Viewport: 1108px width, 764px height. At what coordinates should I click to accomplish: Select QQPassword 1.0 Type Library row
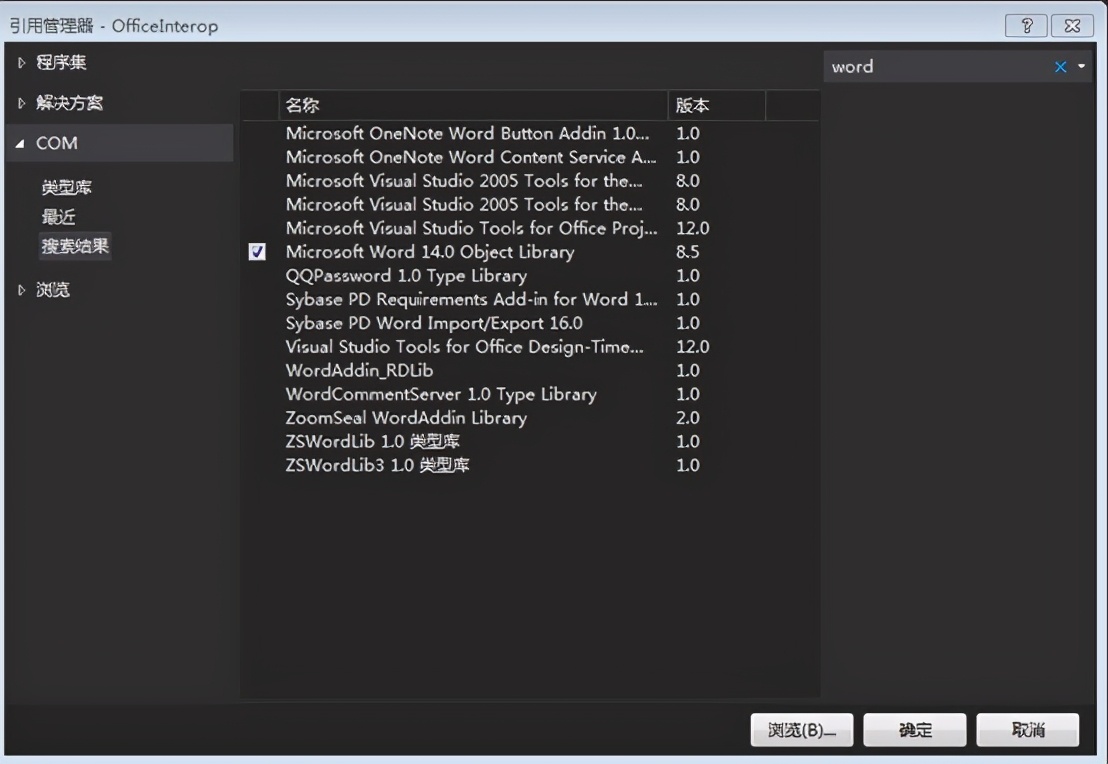tap(406, 276)
